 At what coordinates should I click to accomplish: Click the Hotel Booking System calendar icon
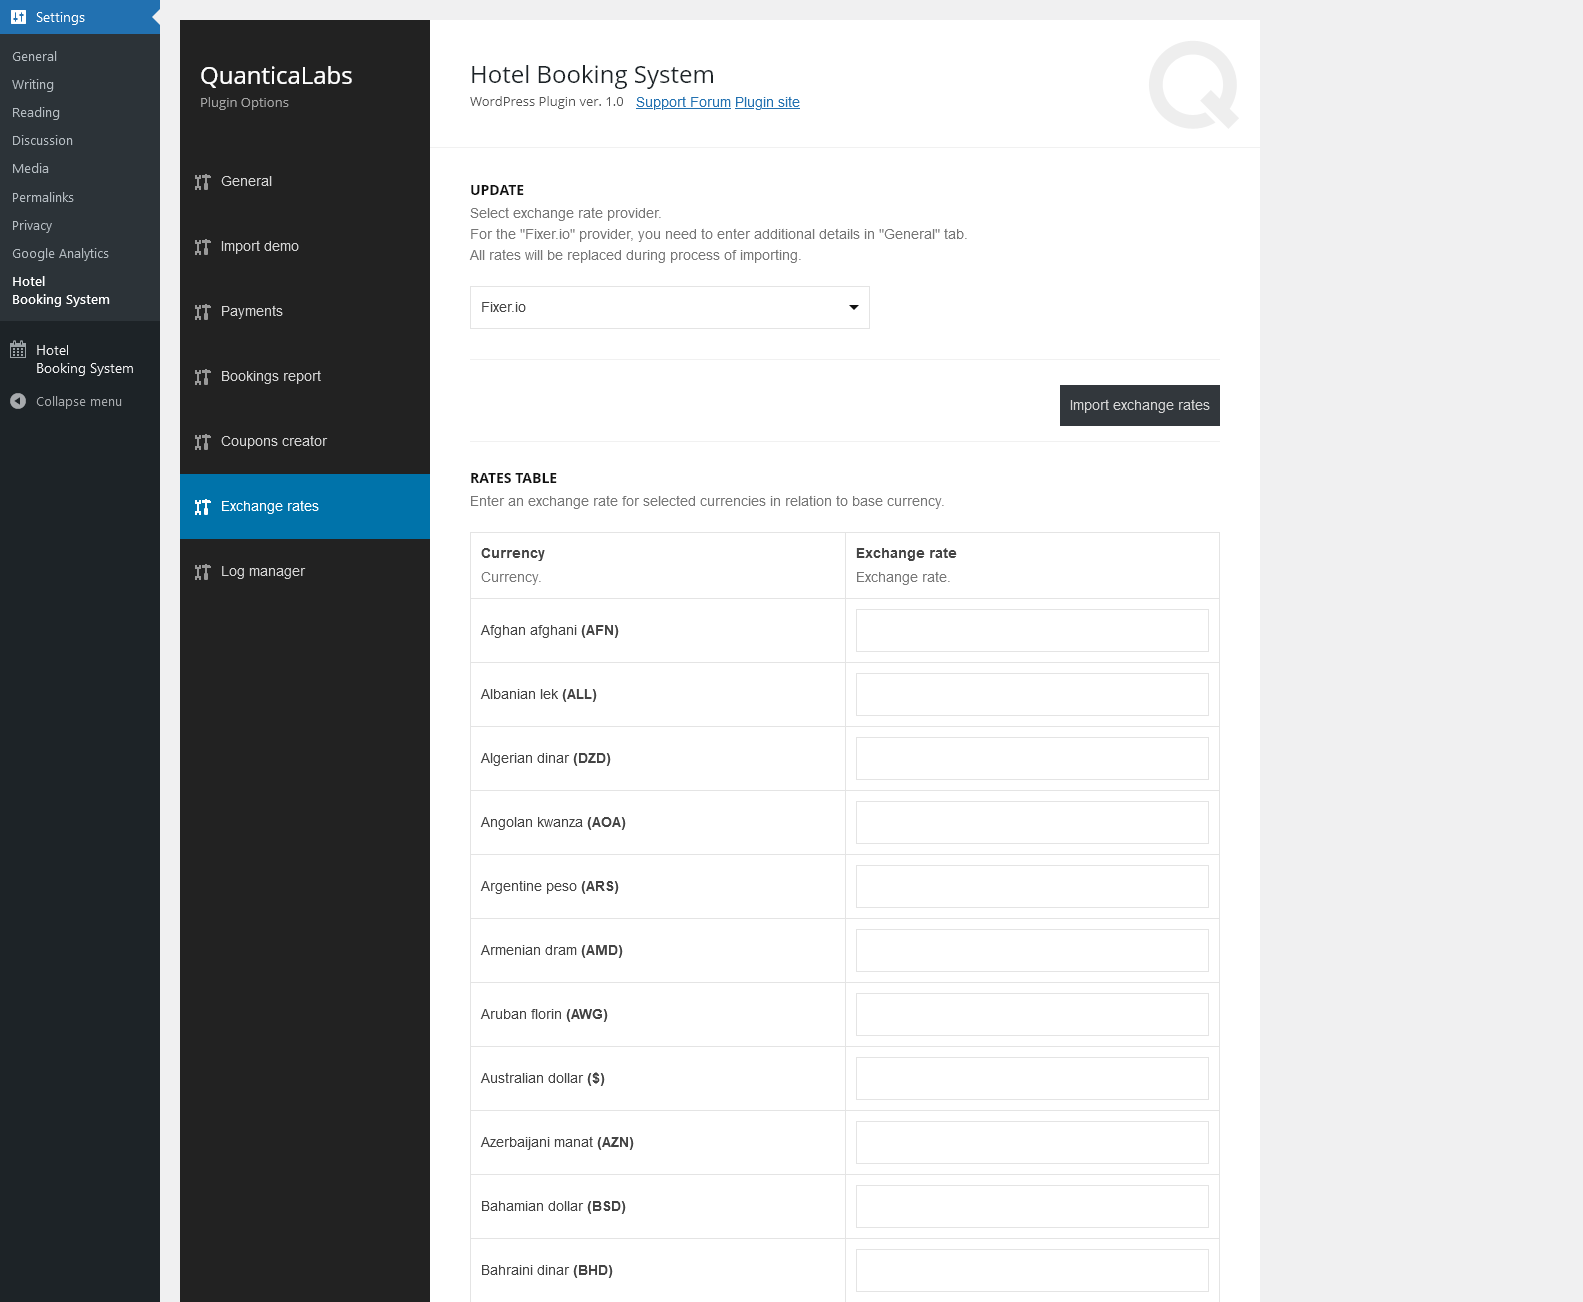tap(18, 350)
